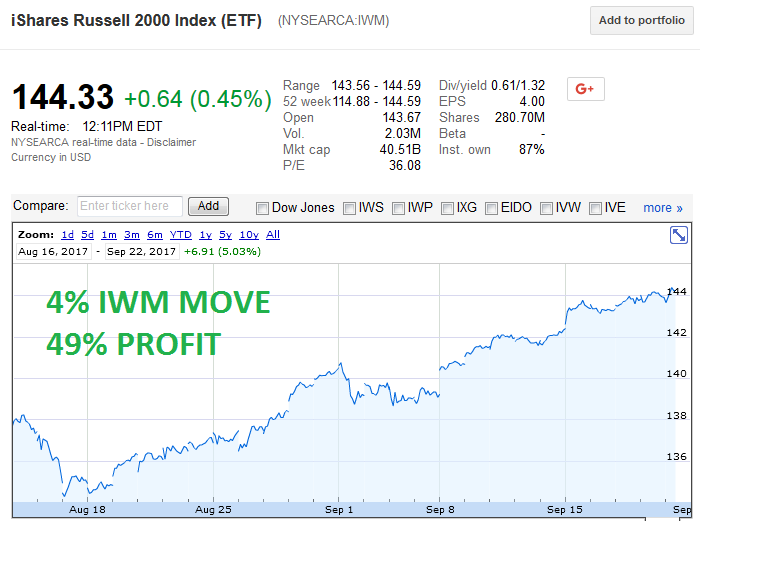The height and width of the screenshot is (585, 773).
Task: Open the Disclaimer link
Action: pos(174,142)
